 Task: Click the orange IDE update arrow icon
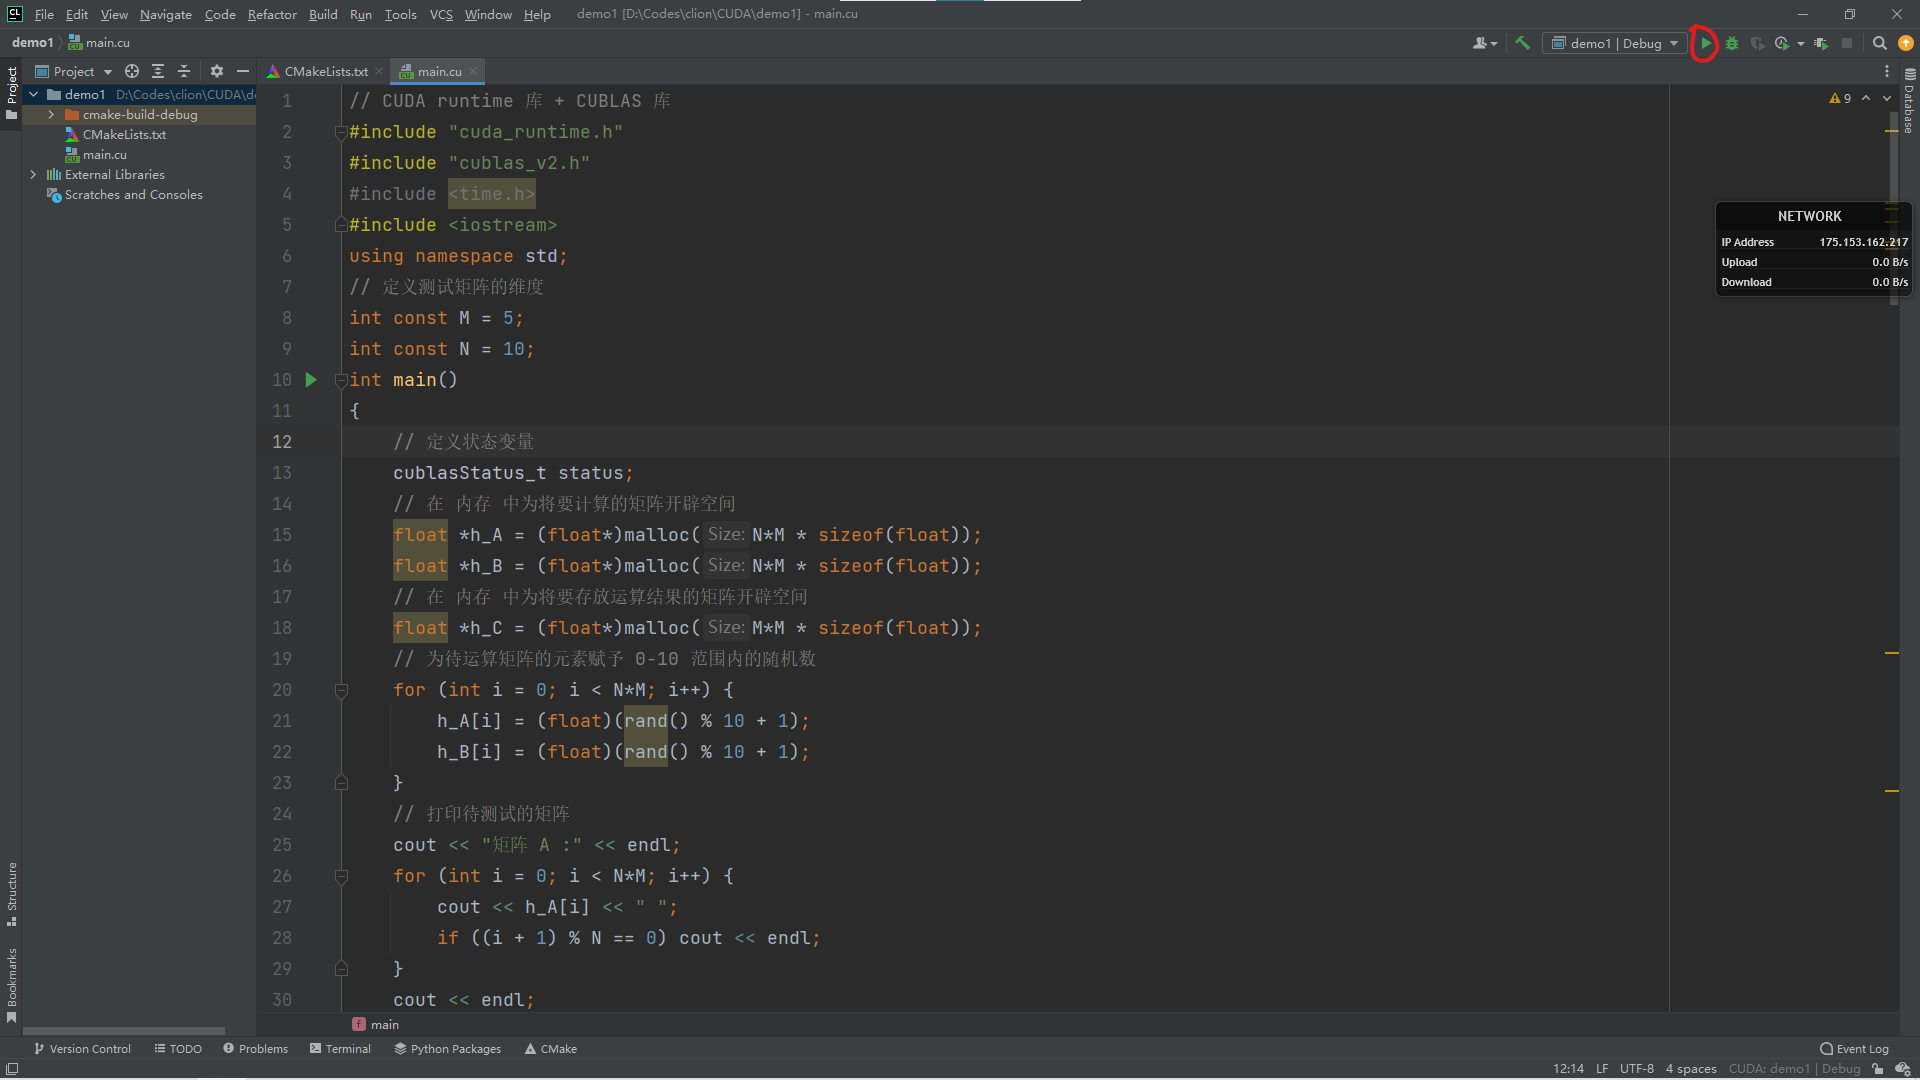[1906, 43]
